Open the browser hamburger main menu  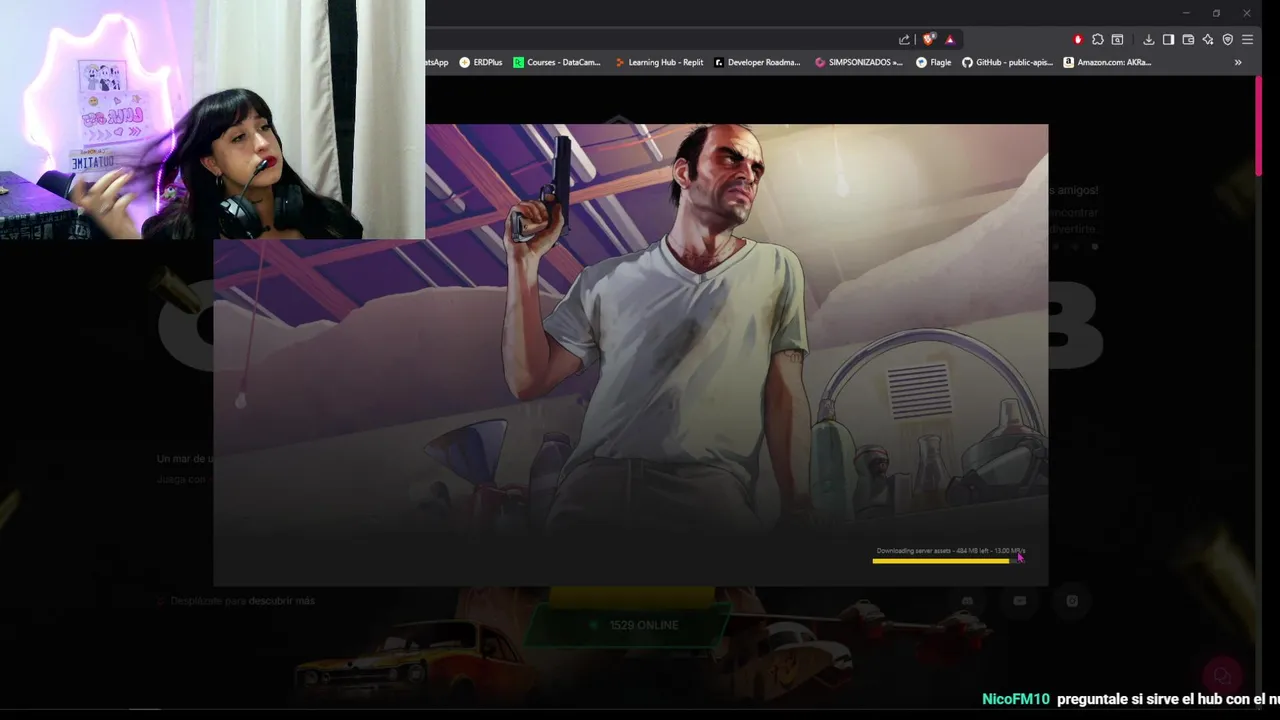click(1247, 40)
